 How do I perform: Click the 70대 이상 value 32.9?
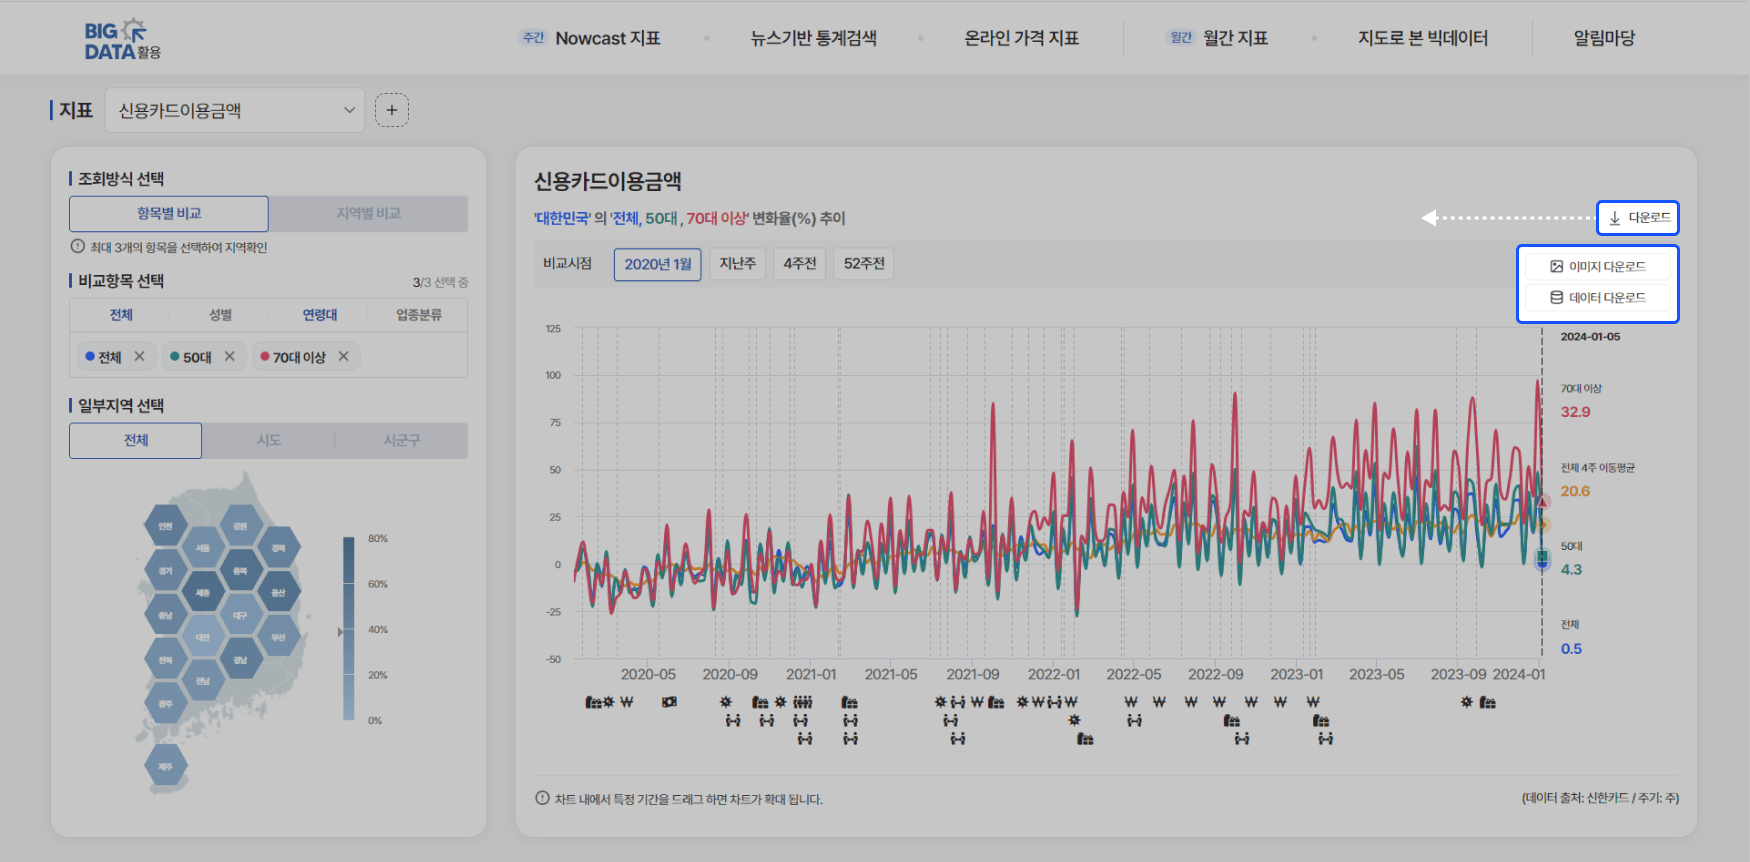(1575, 412)
